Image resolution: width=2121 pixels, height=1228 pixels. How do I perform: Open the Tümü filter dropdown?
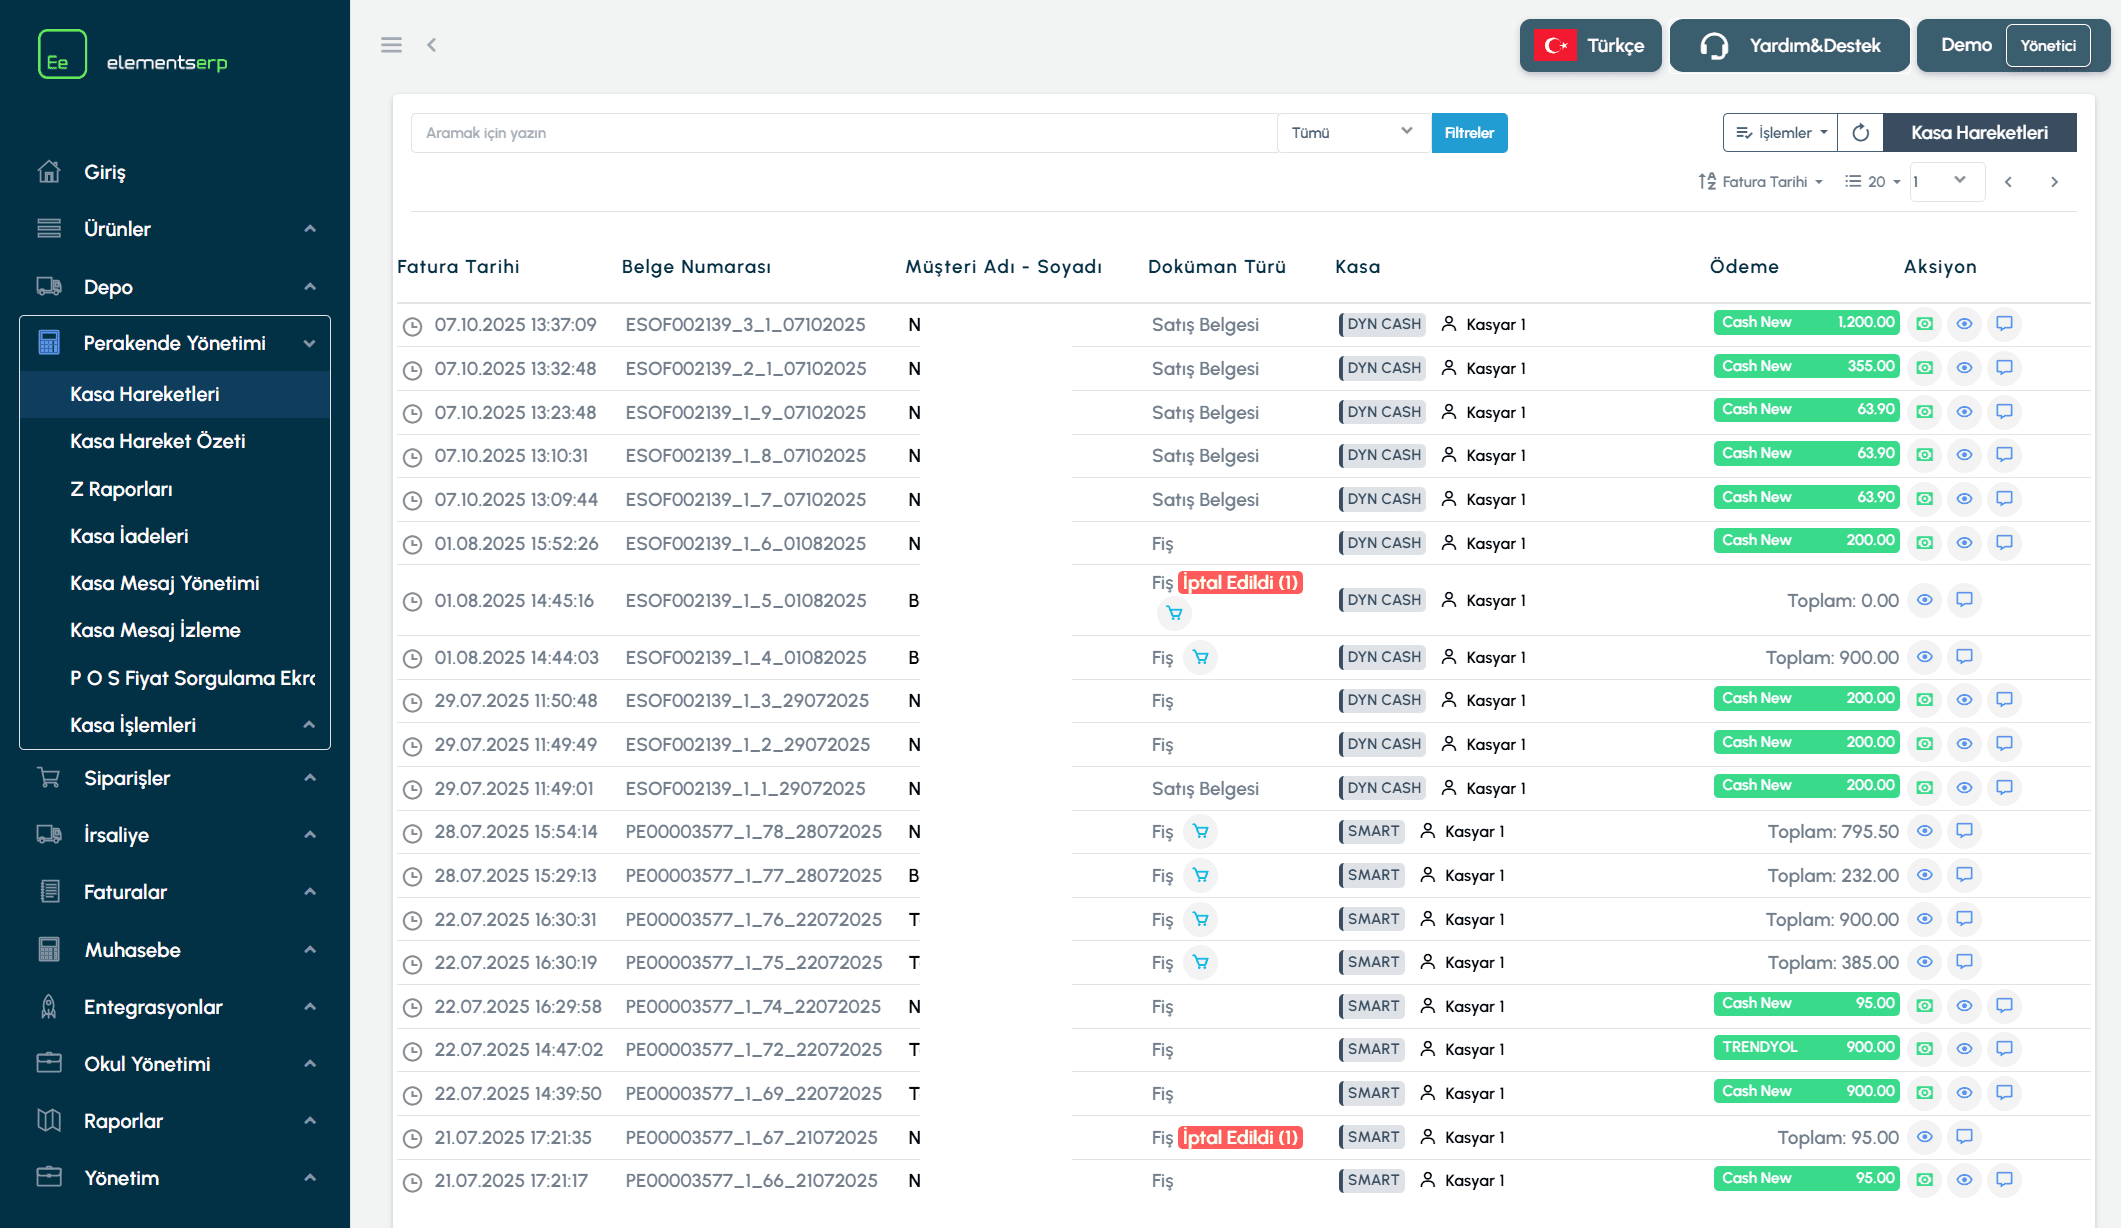coord(1352,133)
